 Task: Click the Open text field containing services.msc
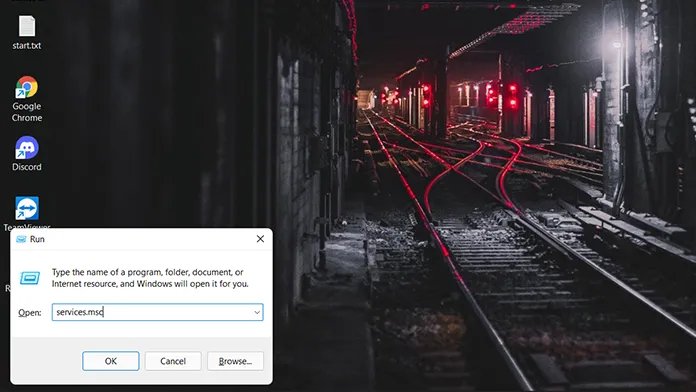(157, 312)
